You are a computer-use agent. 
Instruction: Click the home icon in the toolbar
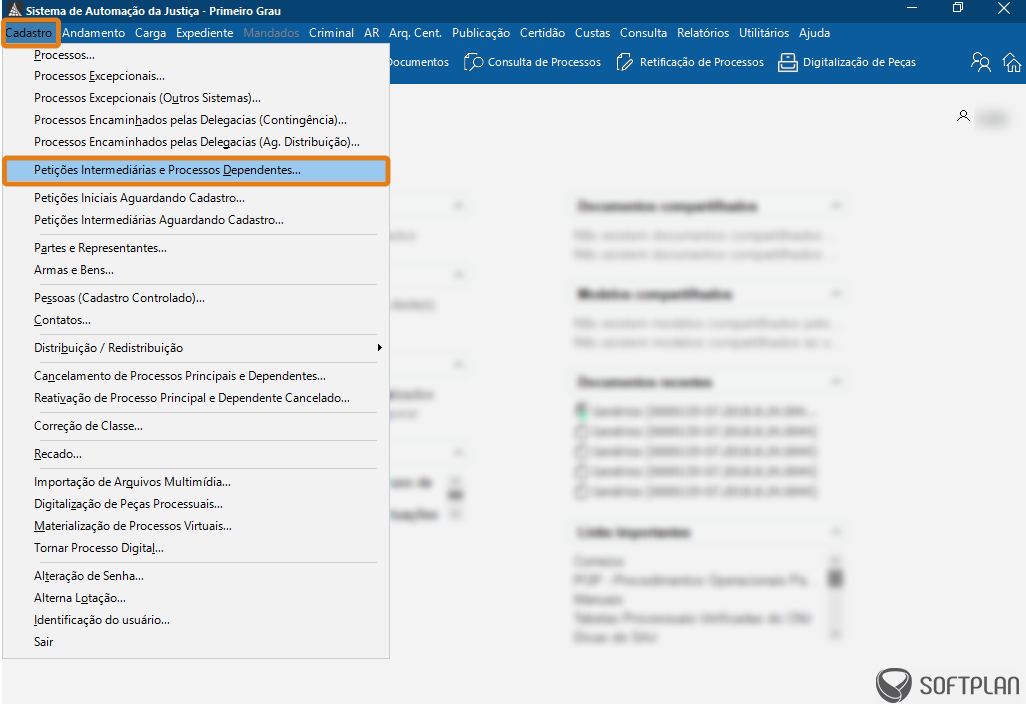(x=1012, y=63)
